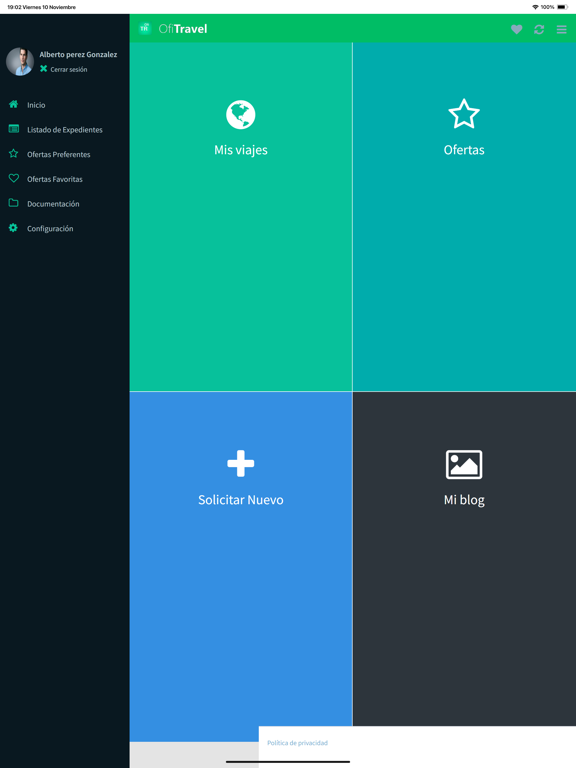Click the list icon beside Listado de Expedientes
576x768 pixels.
(14, 129)
